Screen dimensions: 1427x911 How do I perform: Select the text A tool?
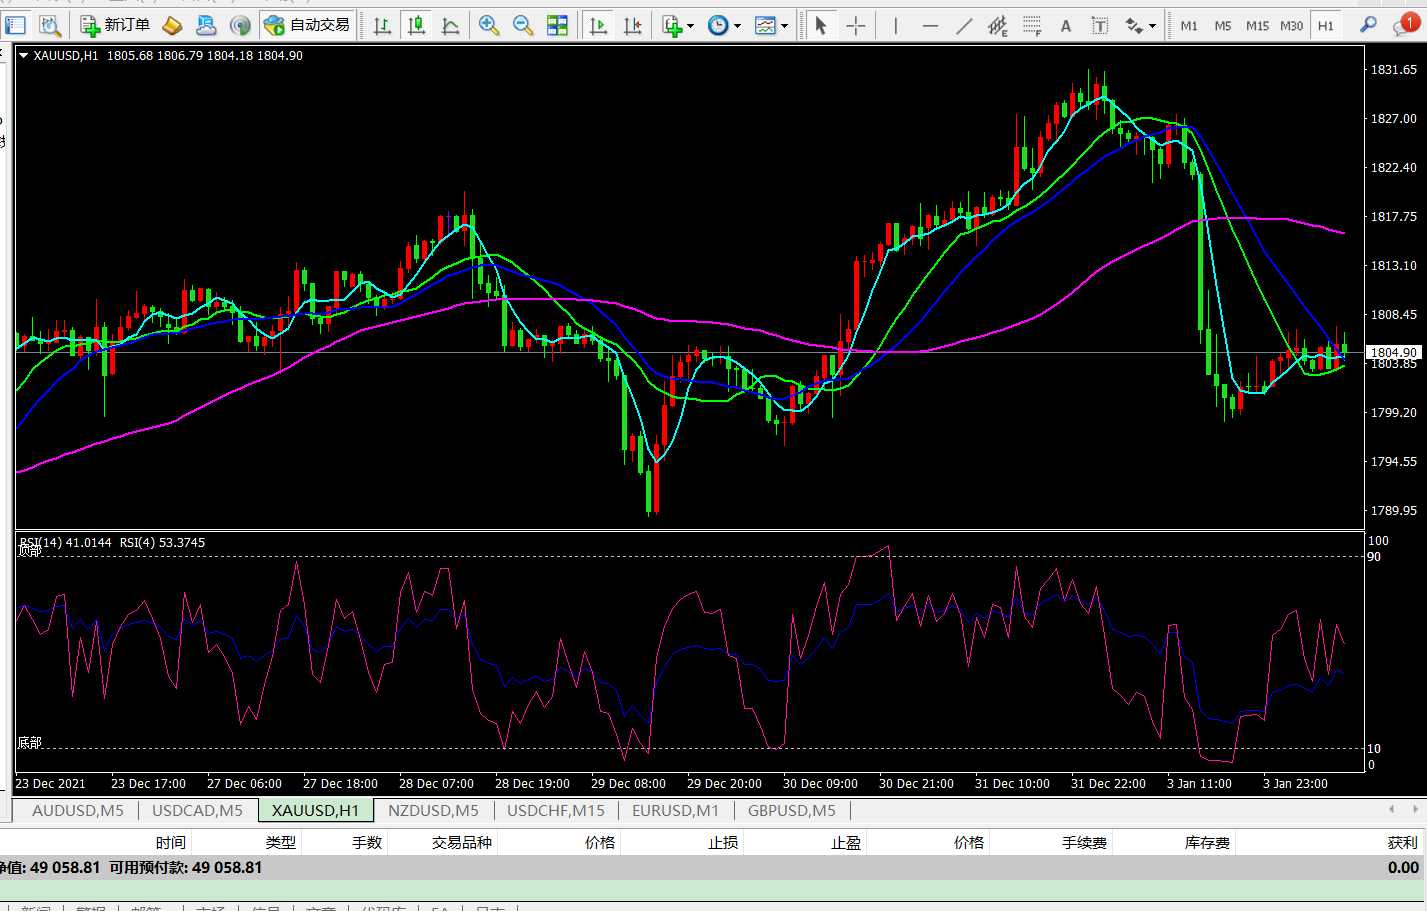[x=1066, y=25]
